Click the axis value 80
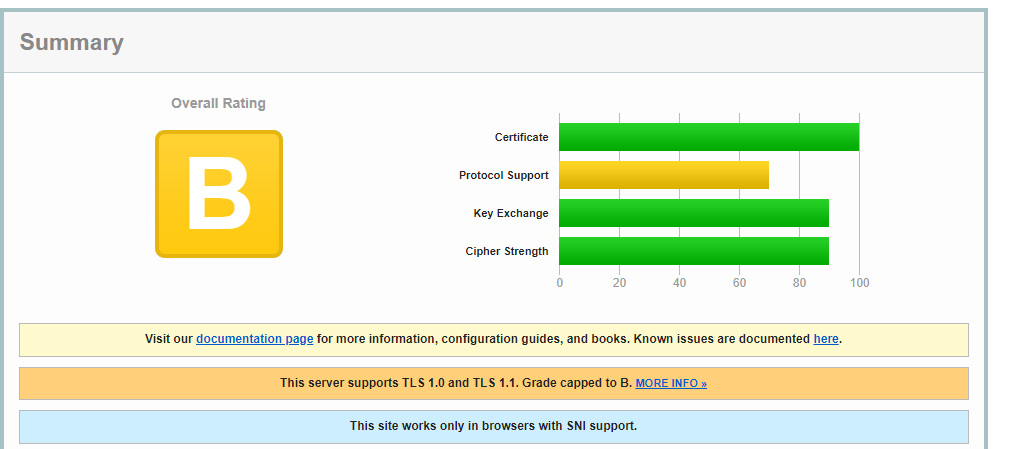Image resolution: width=1032 pixels, height=449 pixels. click(800, 283)
